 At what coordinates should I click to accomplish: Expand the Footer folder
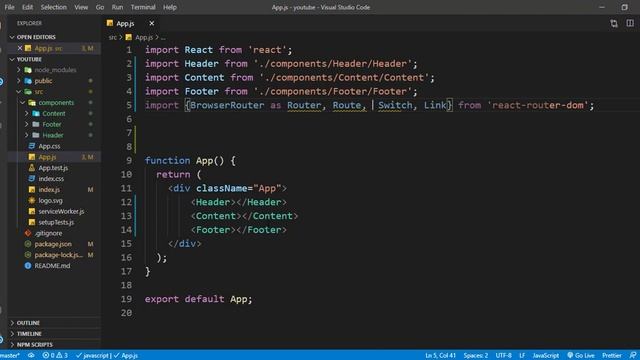tap(52, 124)
